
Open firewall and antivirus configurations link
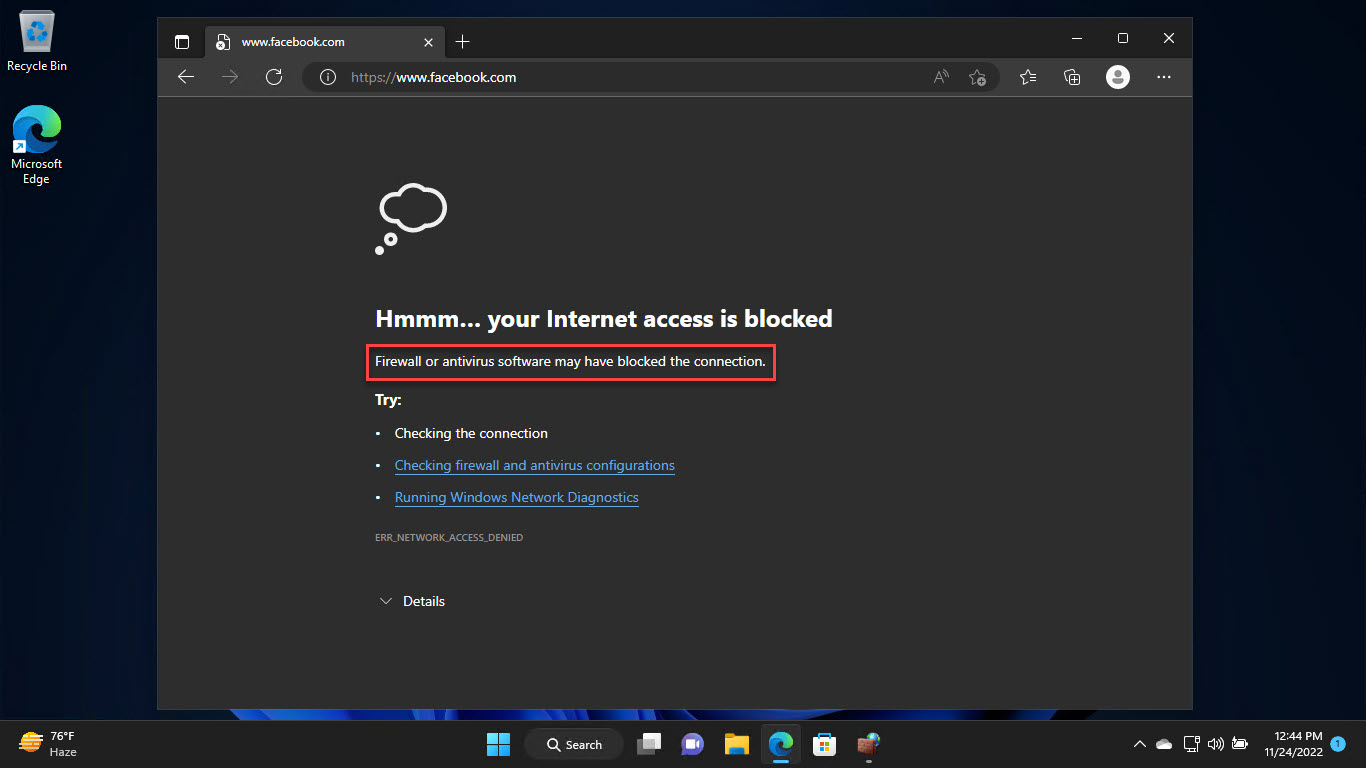[x=534, y=465]
